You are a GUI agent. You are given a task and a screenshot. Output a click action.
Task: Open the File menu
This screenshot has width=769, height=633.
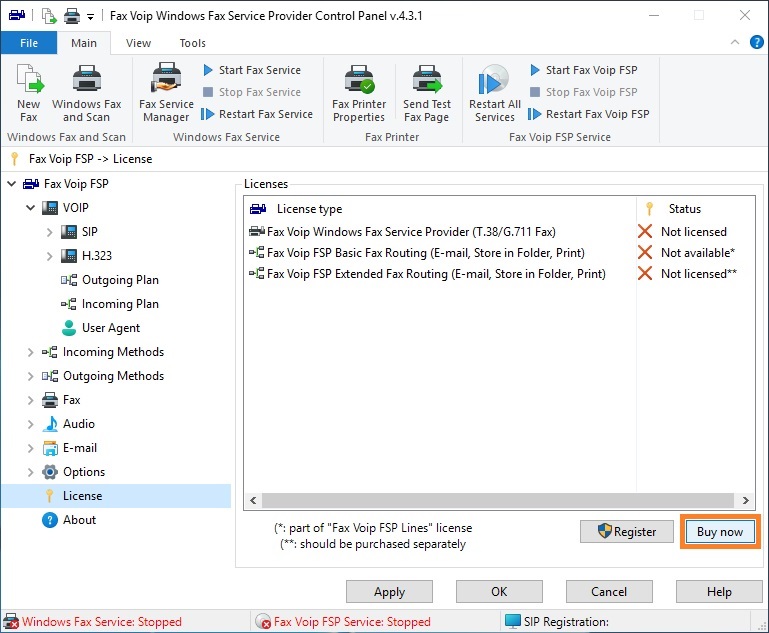coord(29,43)
